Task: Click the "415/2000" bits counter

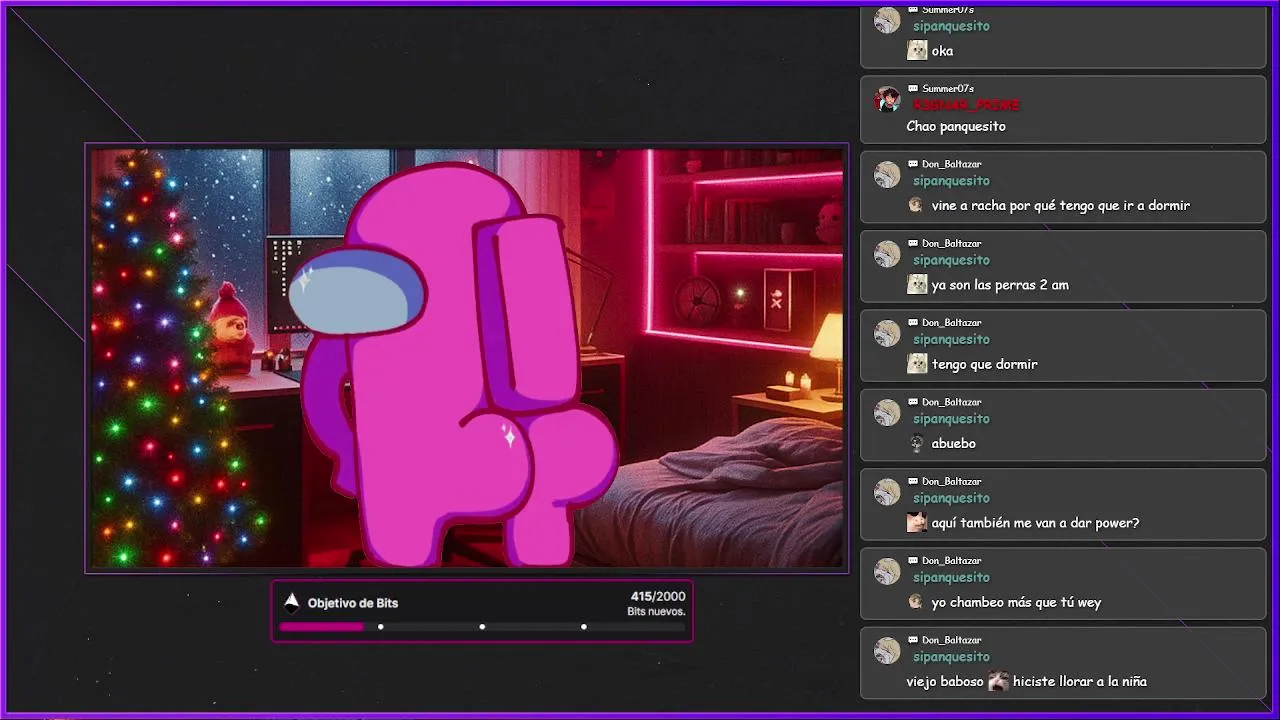Action: pyautogui.click(x=658, y=597)
